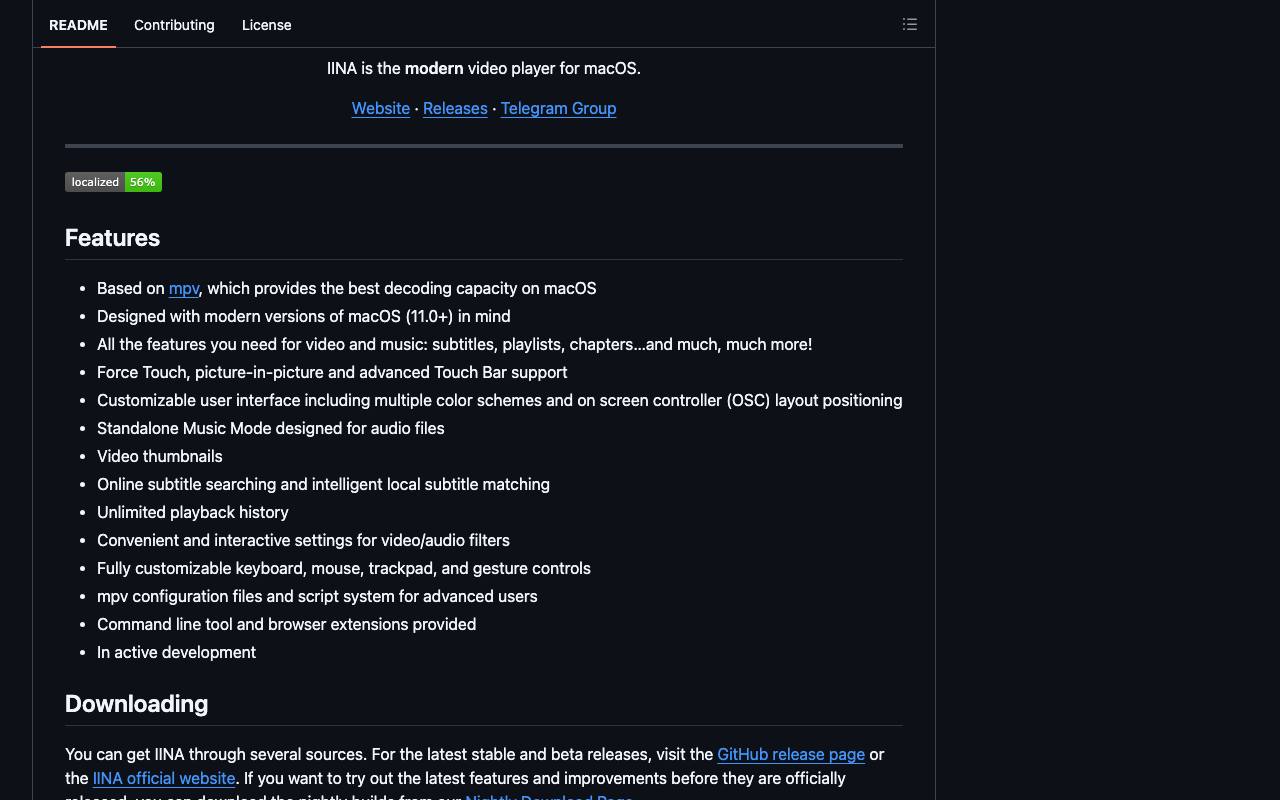This screenshot has width=1280, height=800.
Task: Follow the mpv link
Action: [x=184, y=288]
